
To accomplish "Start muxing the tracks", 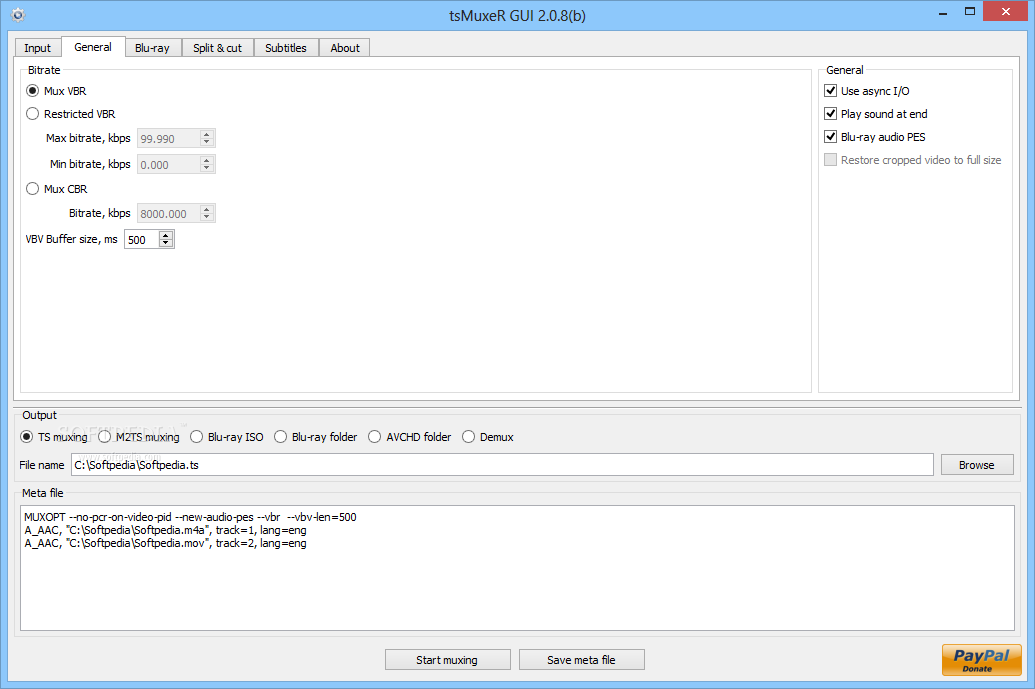I will point(448,659).
